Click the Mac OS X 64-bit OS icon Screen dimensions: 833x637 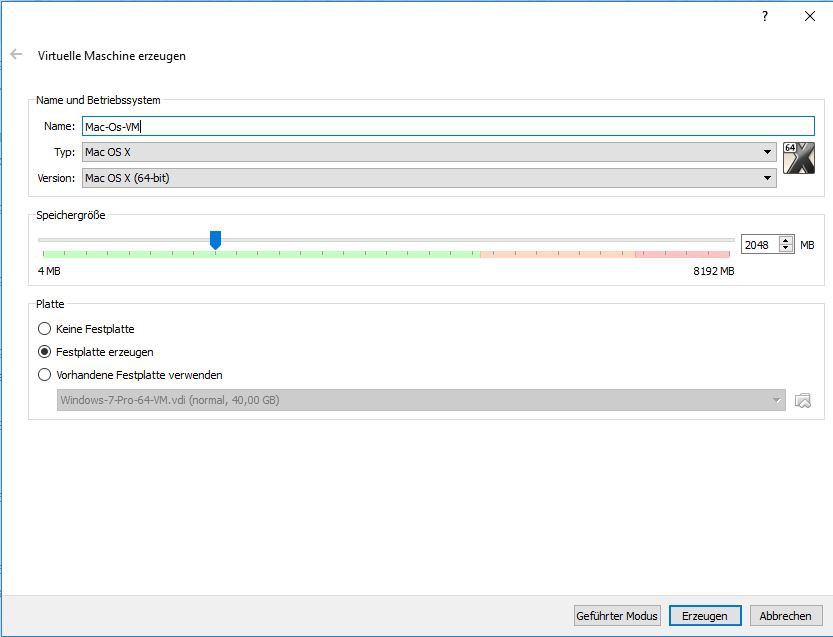tap(799, 158)
